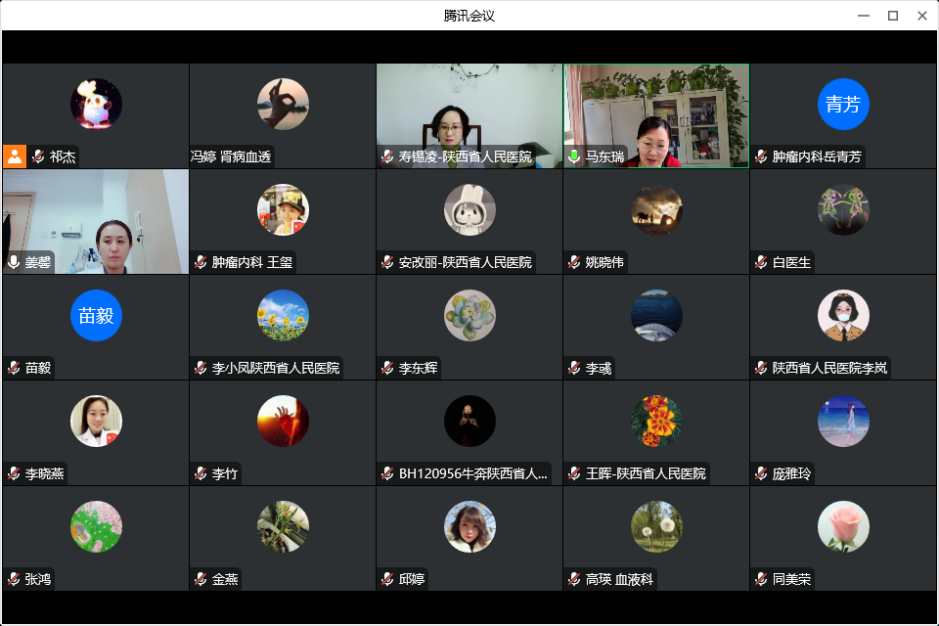Click the muted mic icon beside 姚晓伟
The image size is (939, 626).
pyautogui.click(x=574, y=262)
